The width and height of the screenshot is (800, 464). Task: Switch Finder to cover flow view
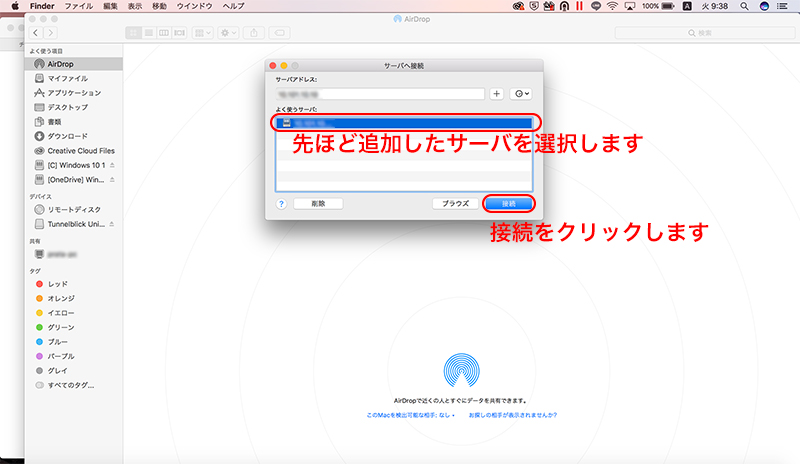[180, 33]
